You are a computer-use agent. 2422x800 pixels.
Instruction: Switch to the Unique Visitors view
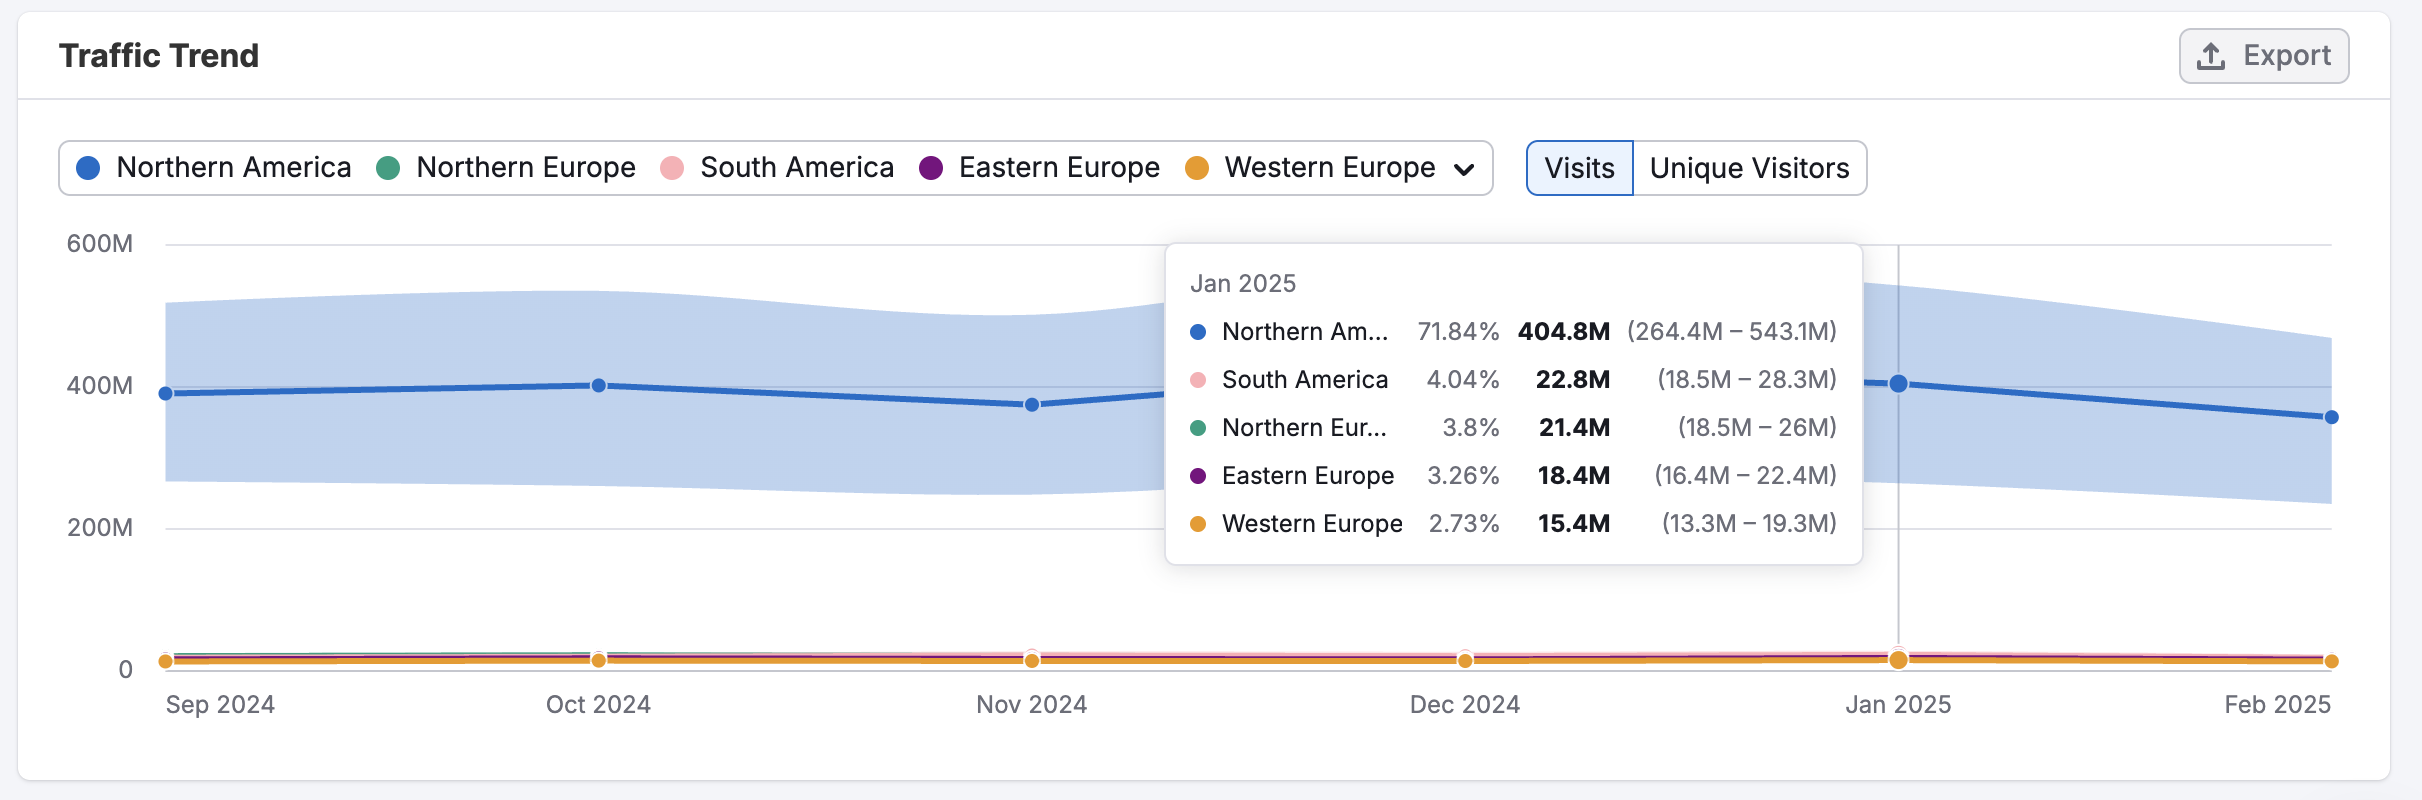1749,168
